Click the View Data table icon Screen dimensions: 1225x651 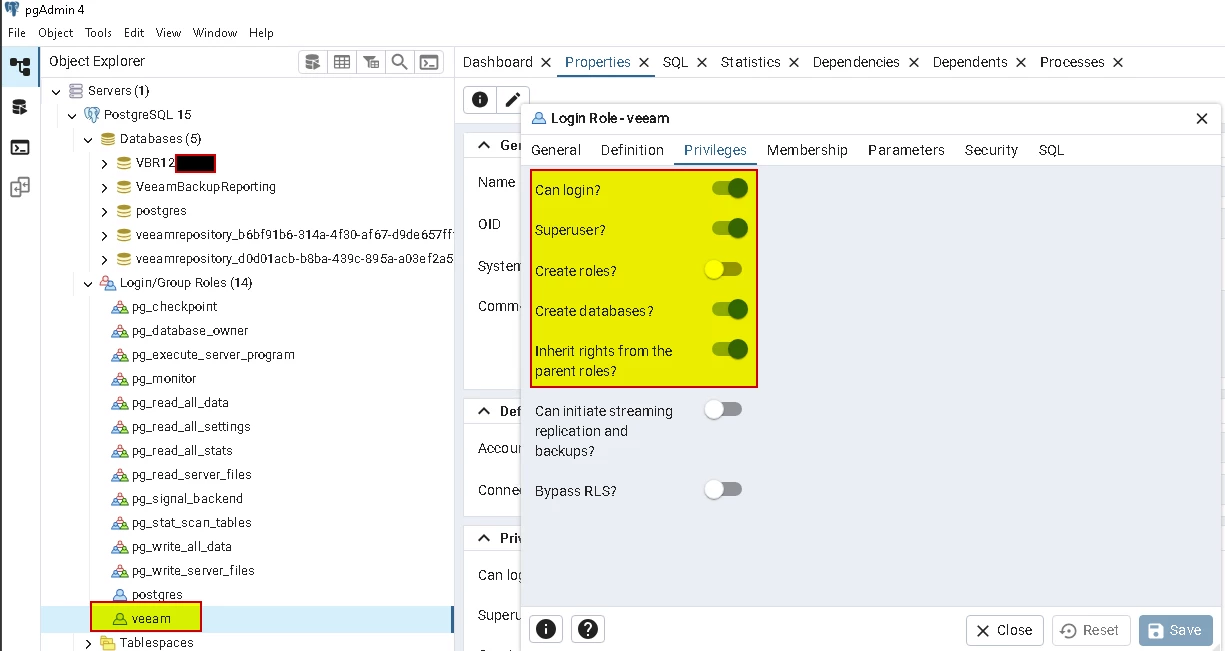[342, 62]
